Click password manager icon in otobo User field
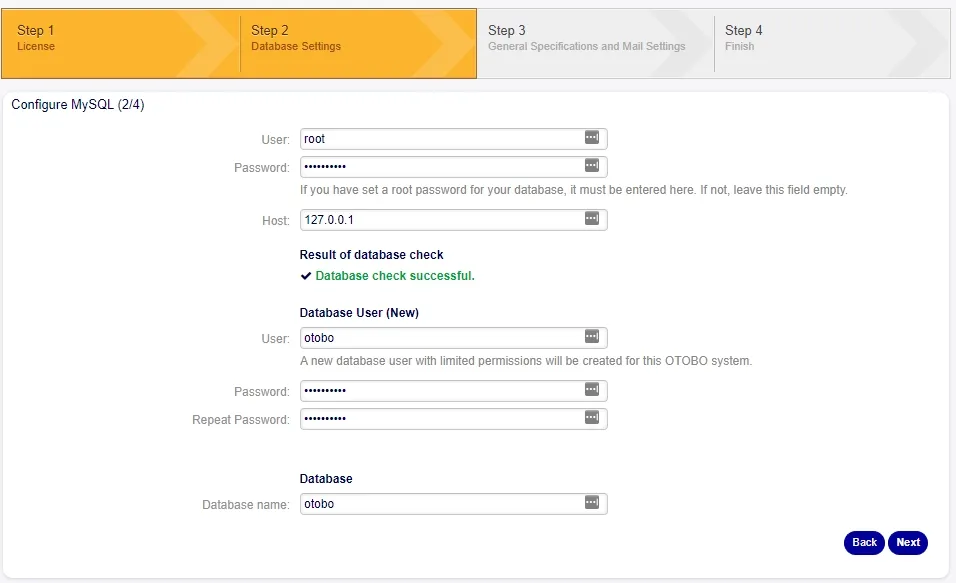 click(591, 337)
